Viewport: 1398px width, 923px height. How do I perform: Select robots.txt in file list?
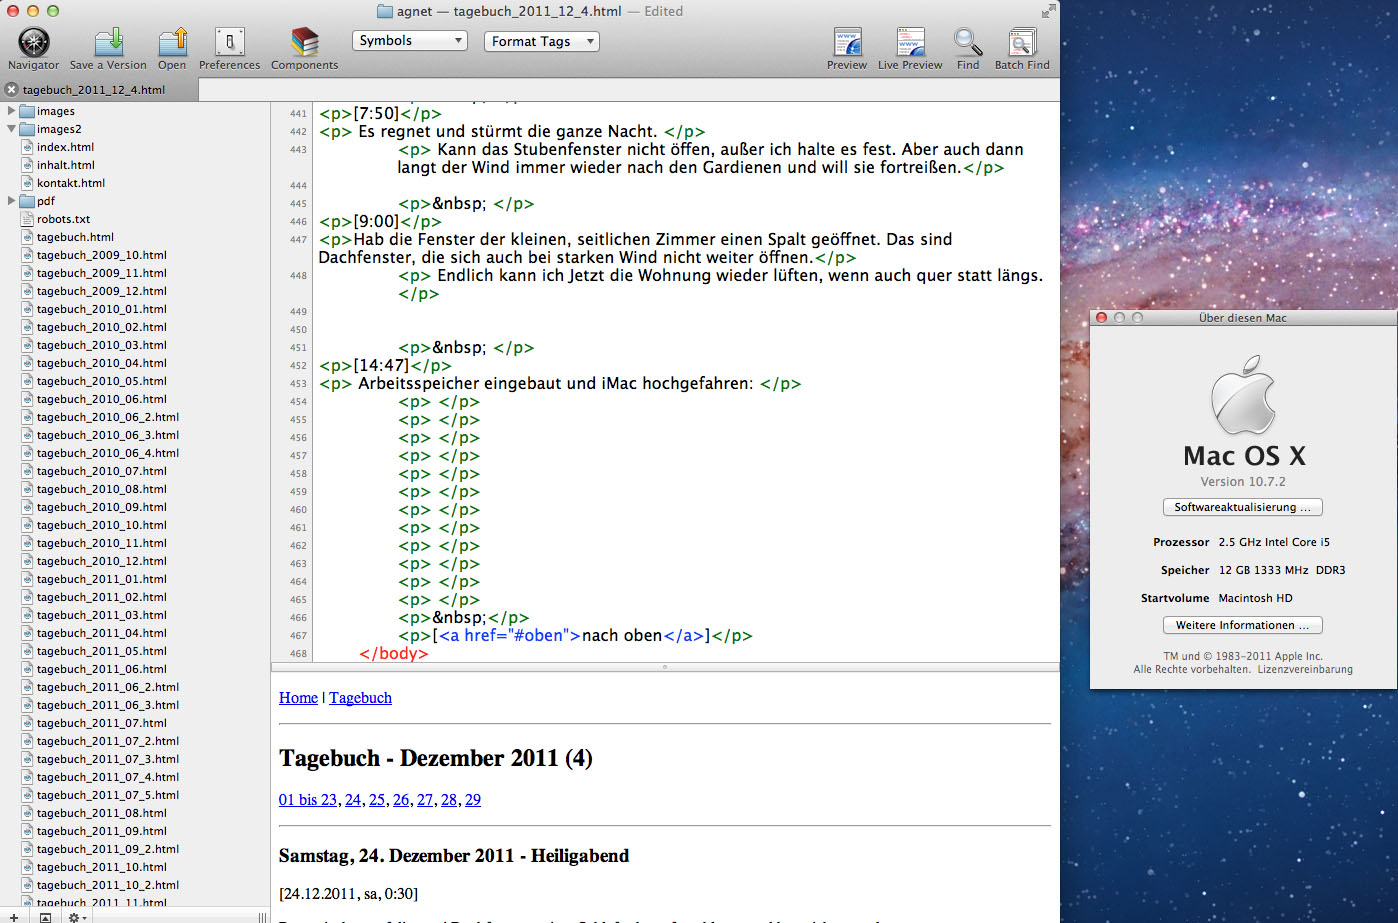[63, 219]
